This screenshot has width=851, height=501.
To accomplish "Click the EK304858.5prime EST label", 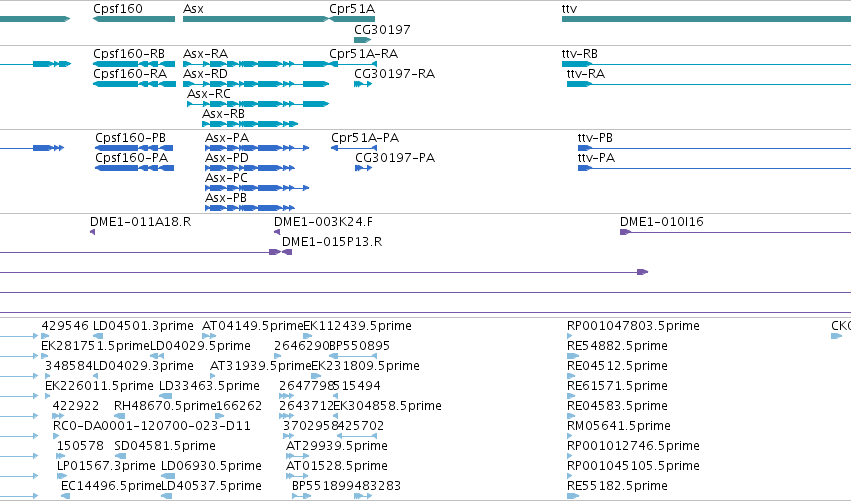I will click(x=387, y=406).
